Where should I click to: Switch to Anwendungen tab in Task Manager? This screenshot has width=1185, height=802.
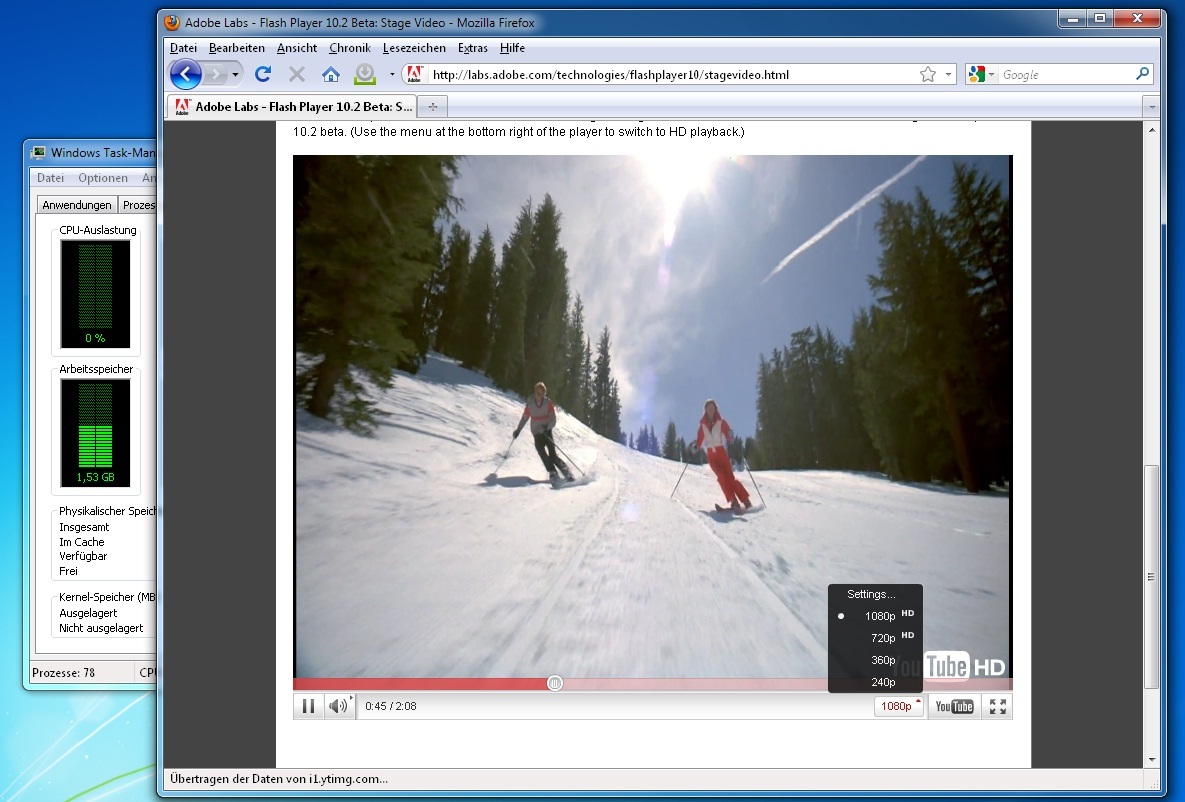click(77, 205)
